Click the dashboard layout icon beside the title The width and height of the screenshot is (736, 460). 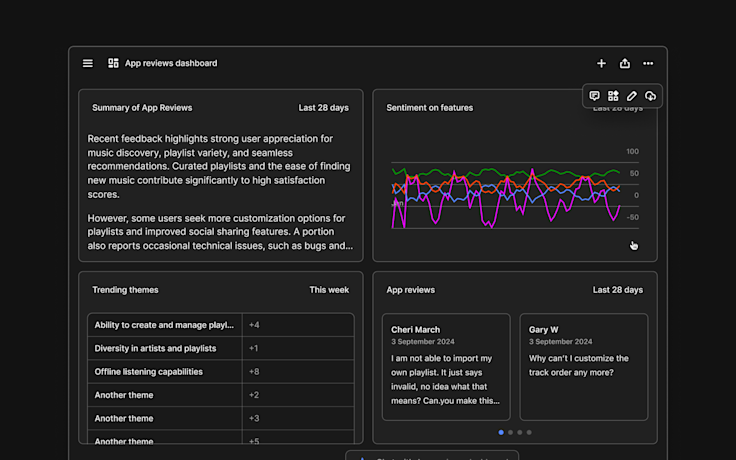pyautogui.click(x=113, y=63)
